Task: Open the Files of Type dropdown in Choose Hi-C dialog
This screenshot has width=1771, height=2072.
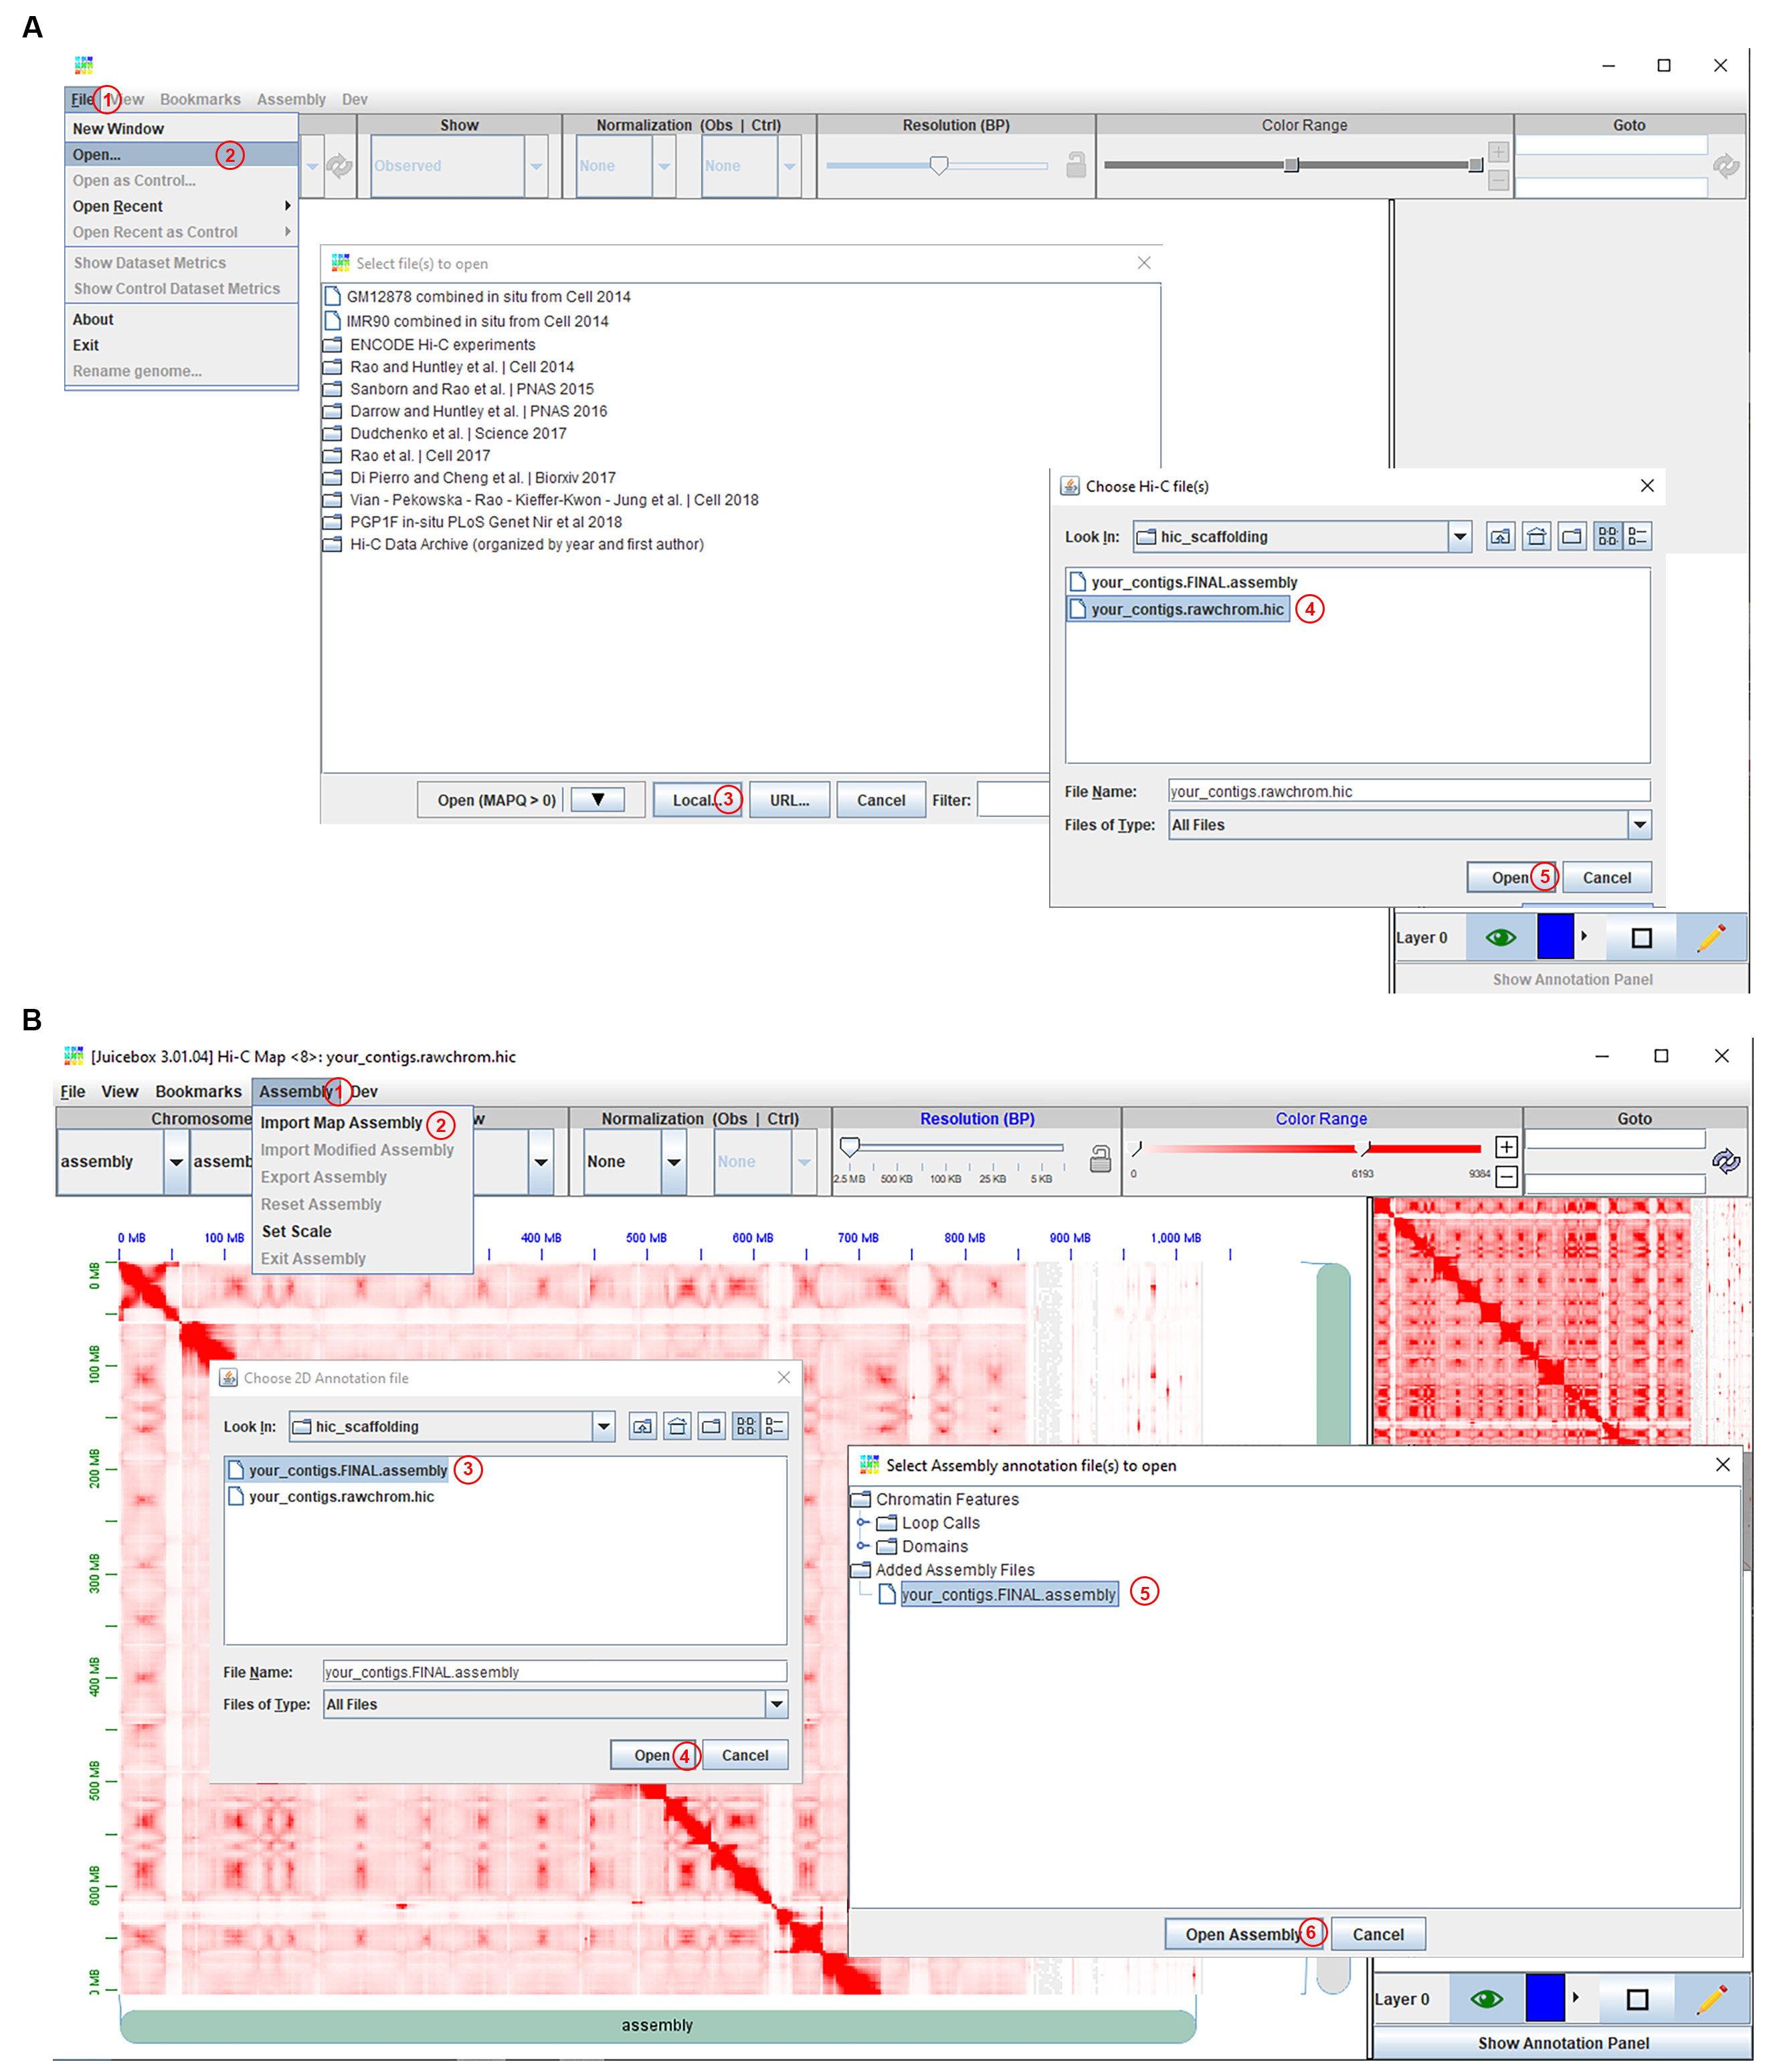Action: coord(1638,825)
